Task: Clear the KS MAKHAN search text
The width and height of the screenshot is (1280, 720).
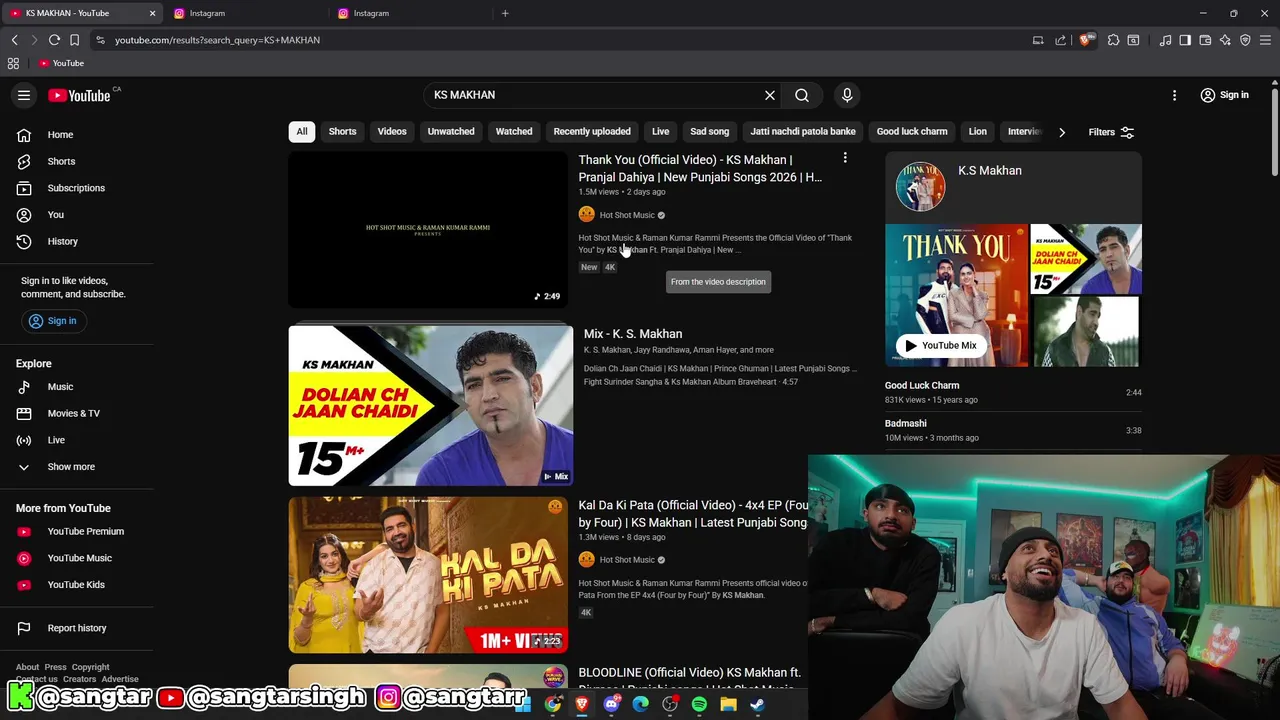Action: click(770, 95)
